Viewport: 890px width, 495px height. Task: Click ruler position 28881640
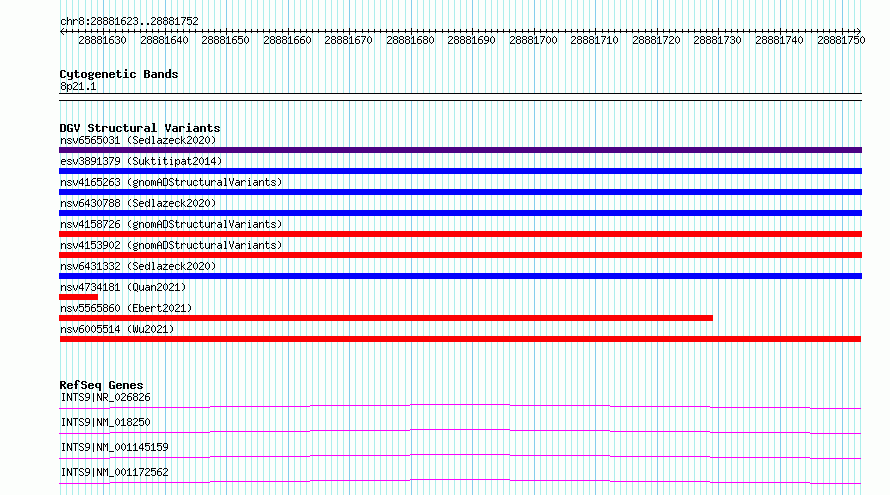pos(164,40)
